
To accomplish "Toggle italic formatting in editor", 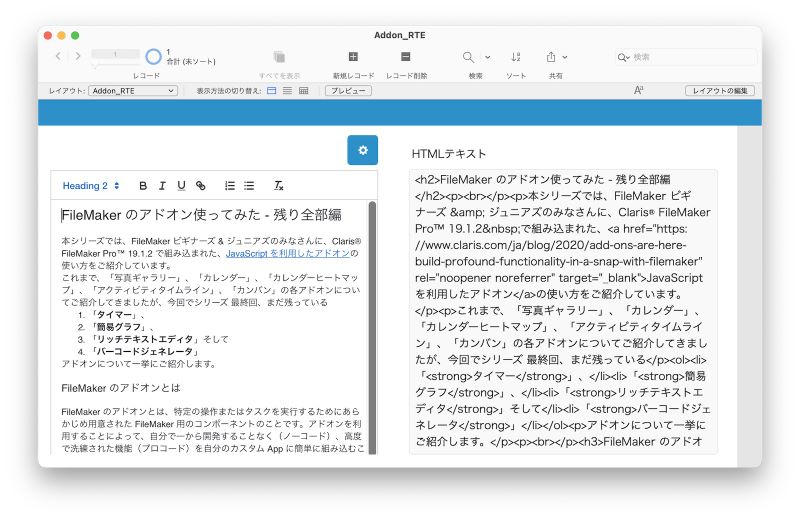I will (x=162, y=186).
